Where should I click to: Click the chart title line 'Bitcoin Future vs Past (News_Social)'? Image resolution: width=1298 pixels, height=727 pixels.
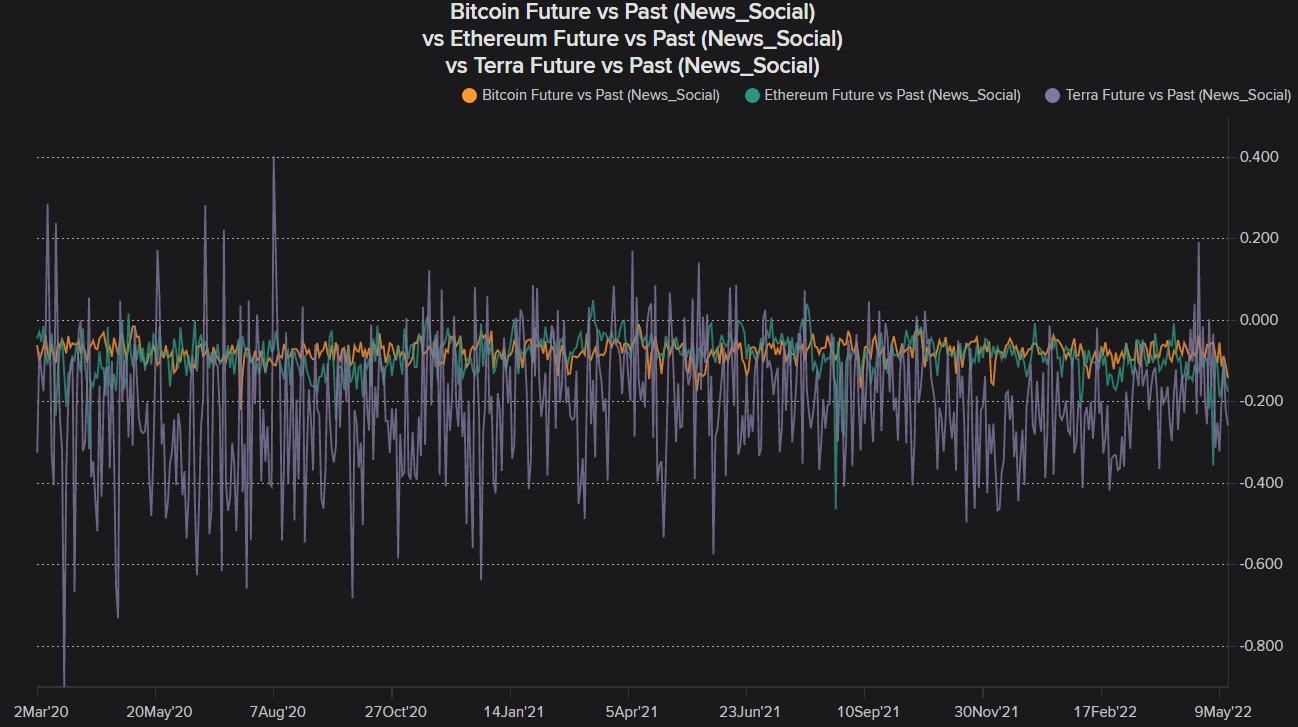633,13
